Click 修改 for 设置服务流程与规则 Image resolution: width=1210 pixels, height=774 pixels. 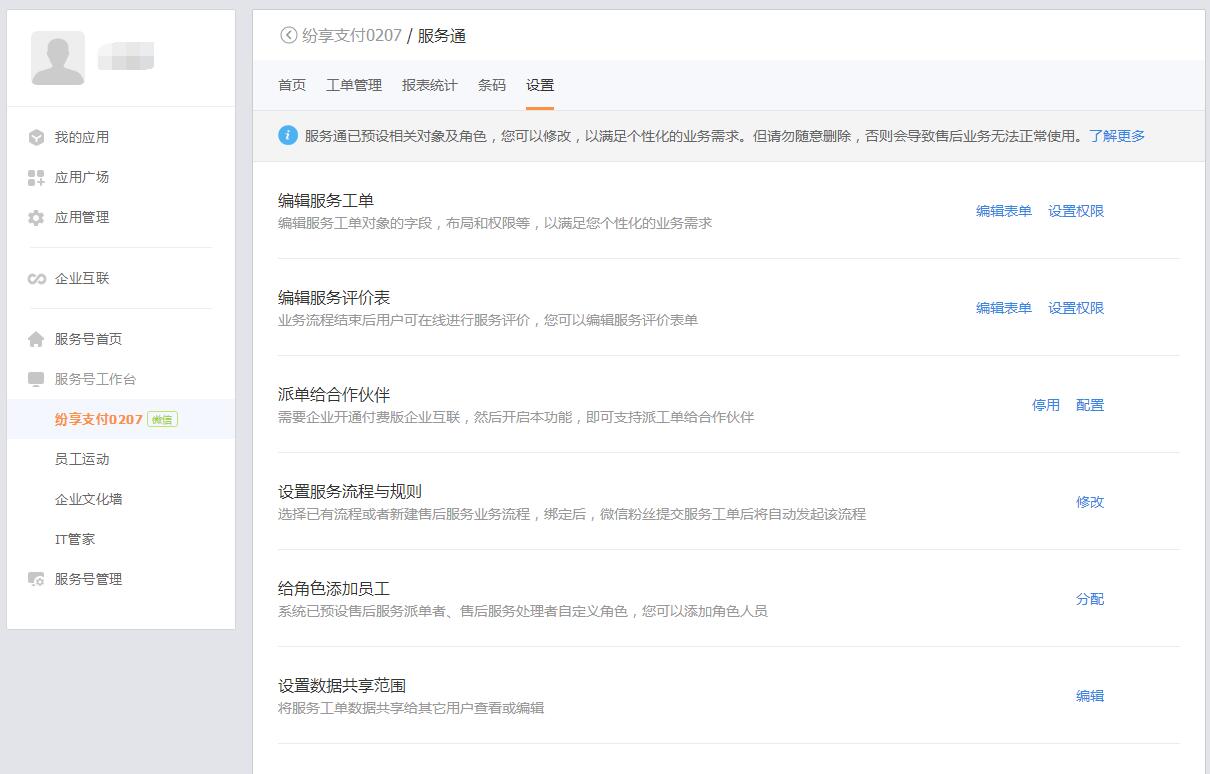[x=1090, y=502]
